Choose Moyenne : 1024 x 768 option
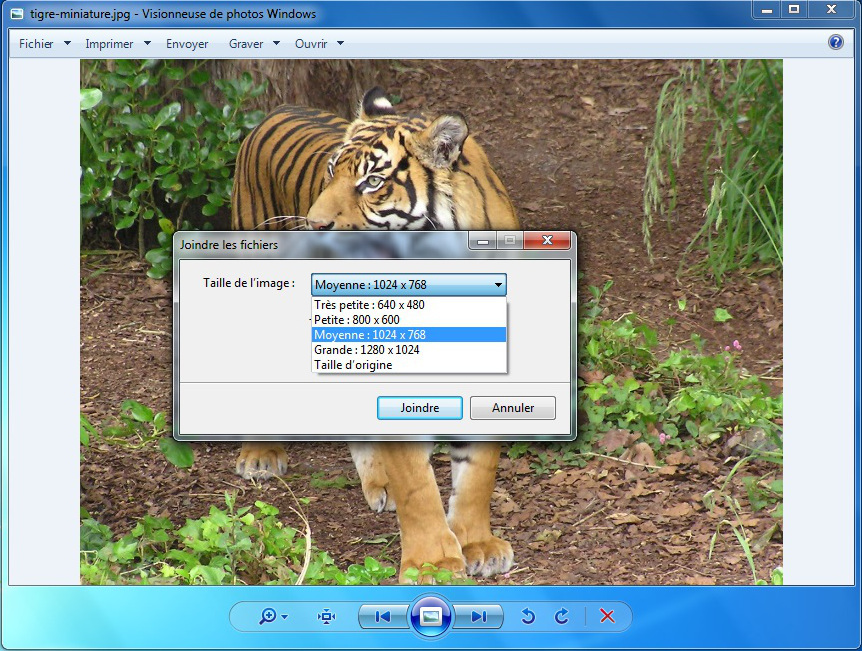The image size is (862, 651). tap(408, 335)
